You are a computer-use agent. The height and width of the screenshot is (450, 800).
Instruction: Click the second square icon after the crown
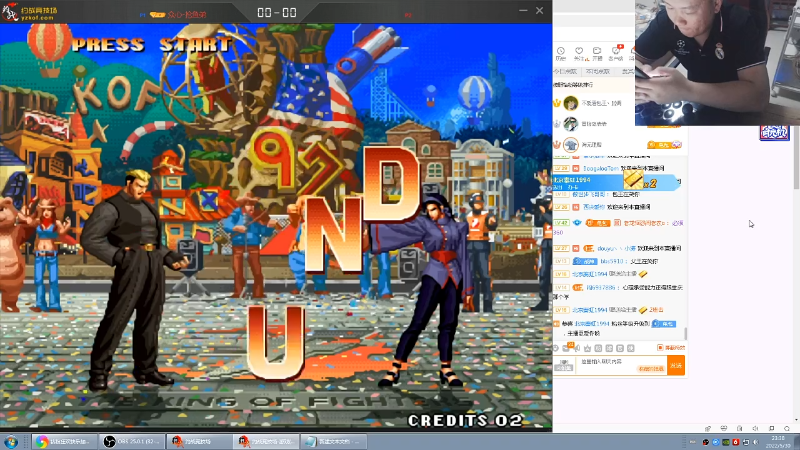(x=609, y=348)
